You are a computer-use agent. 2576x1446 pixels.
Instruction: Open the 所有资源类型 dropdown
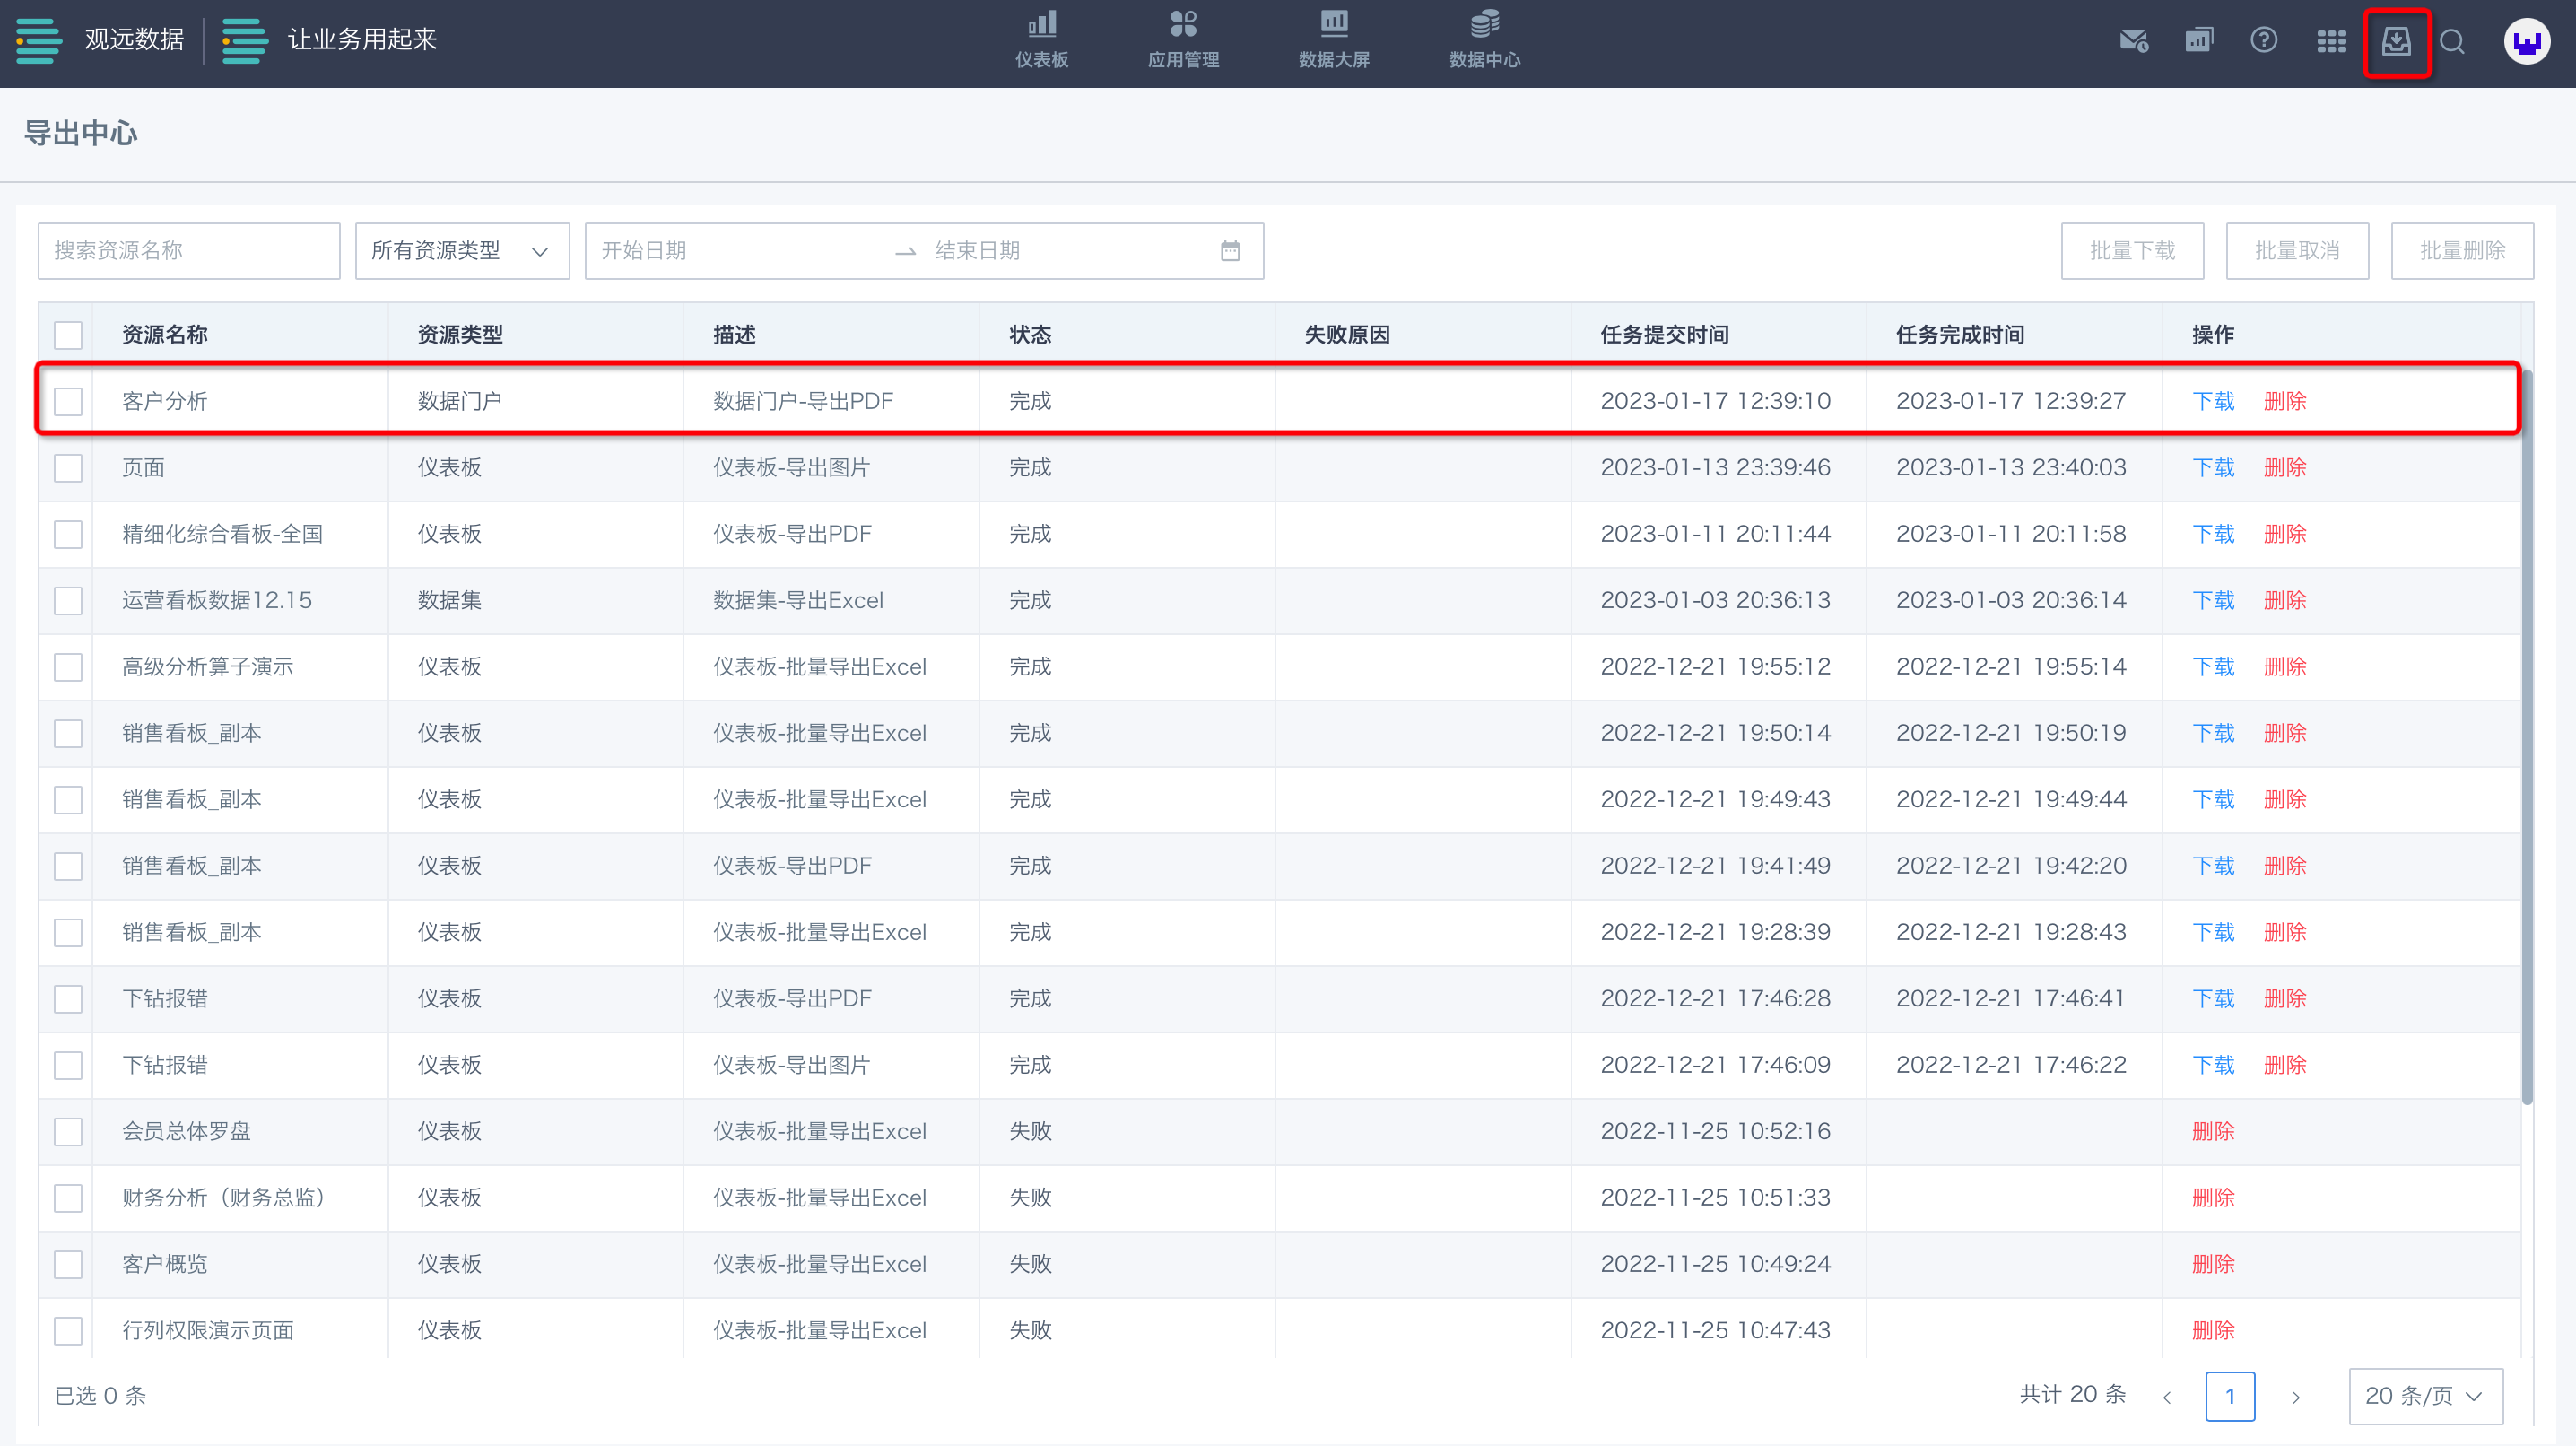[x=462, y=251]
